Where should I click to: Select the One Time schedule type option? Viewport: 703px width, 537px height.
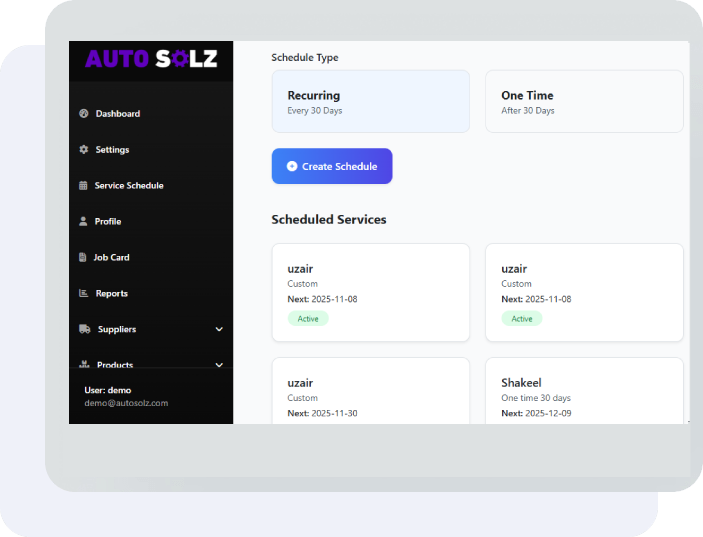tap(584, 102)
